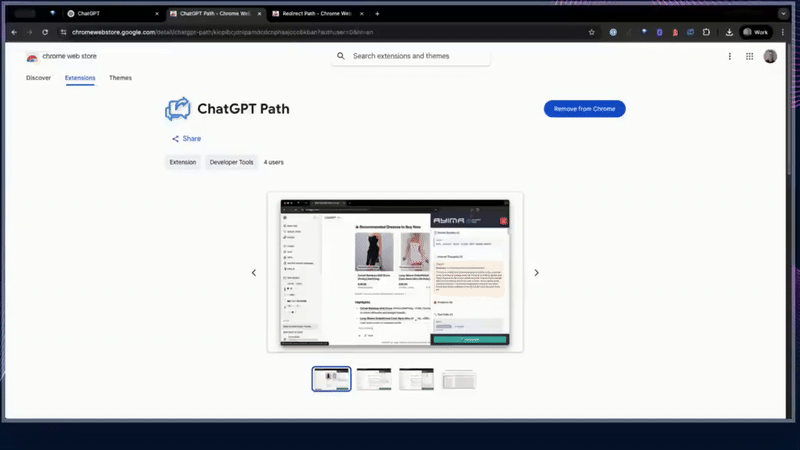This screenshot has height=450, width=800.
Task: Open the Web Store more options menu
Action: 730,56
